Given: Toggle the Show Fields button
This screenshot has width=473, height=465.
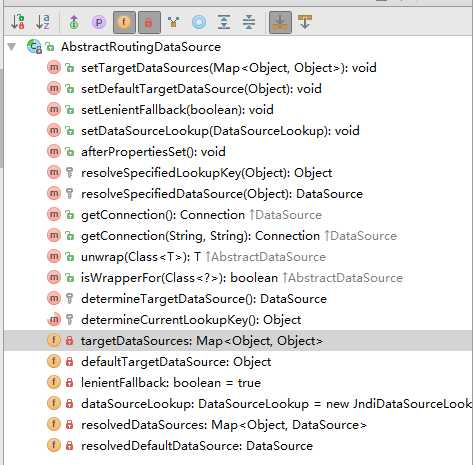Looking at the screenshot, I should 124,22.
